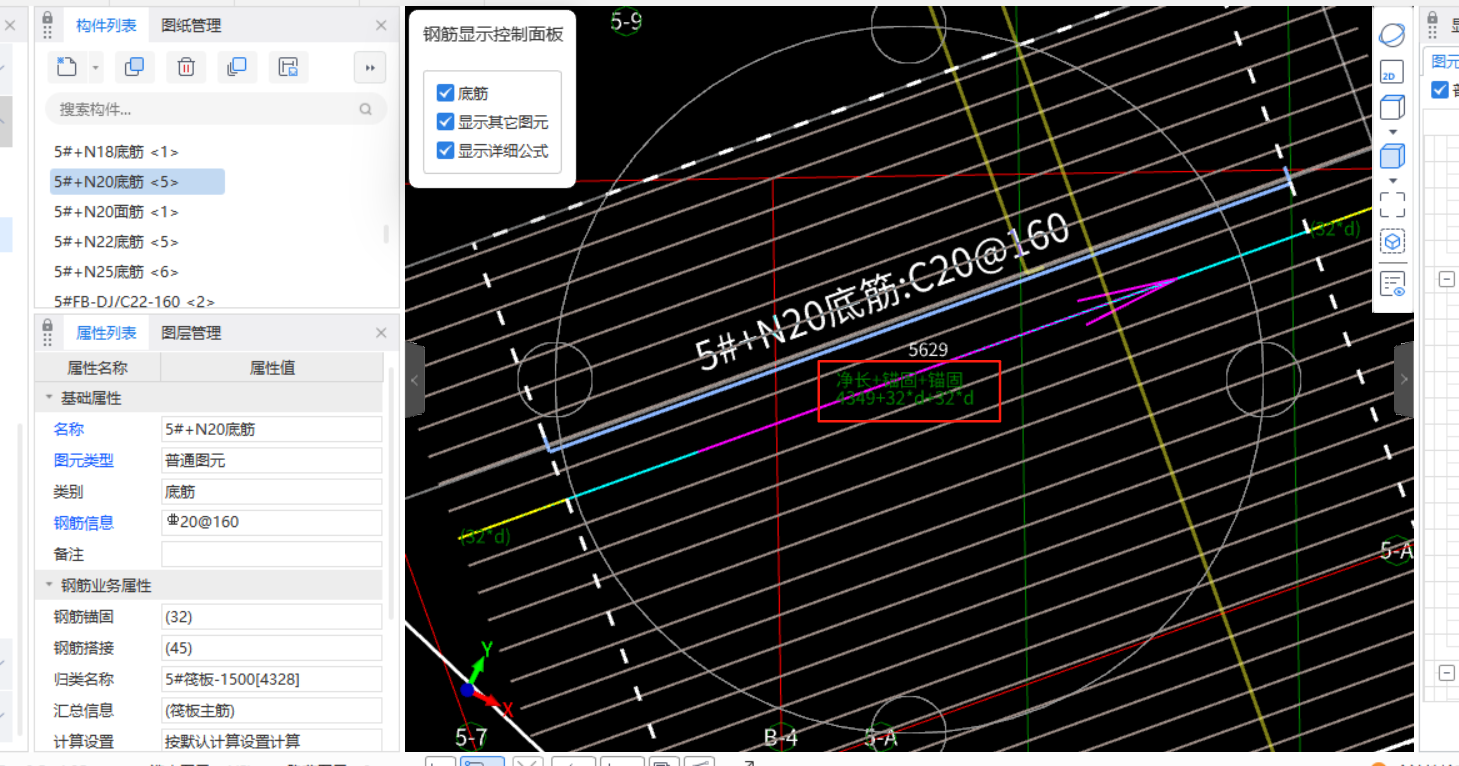Collapse the left side panel handle
Image resolution: width=1459 pixels, height=766 pixels.
pyautogui.click(x=415, y=380)
